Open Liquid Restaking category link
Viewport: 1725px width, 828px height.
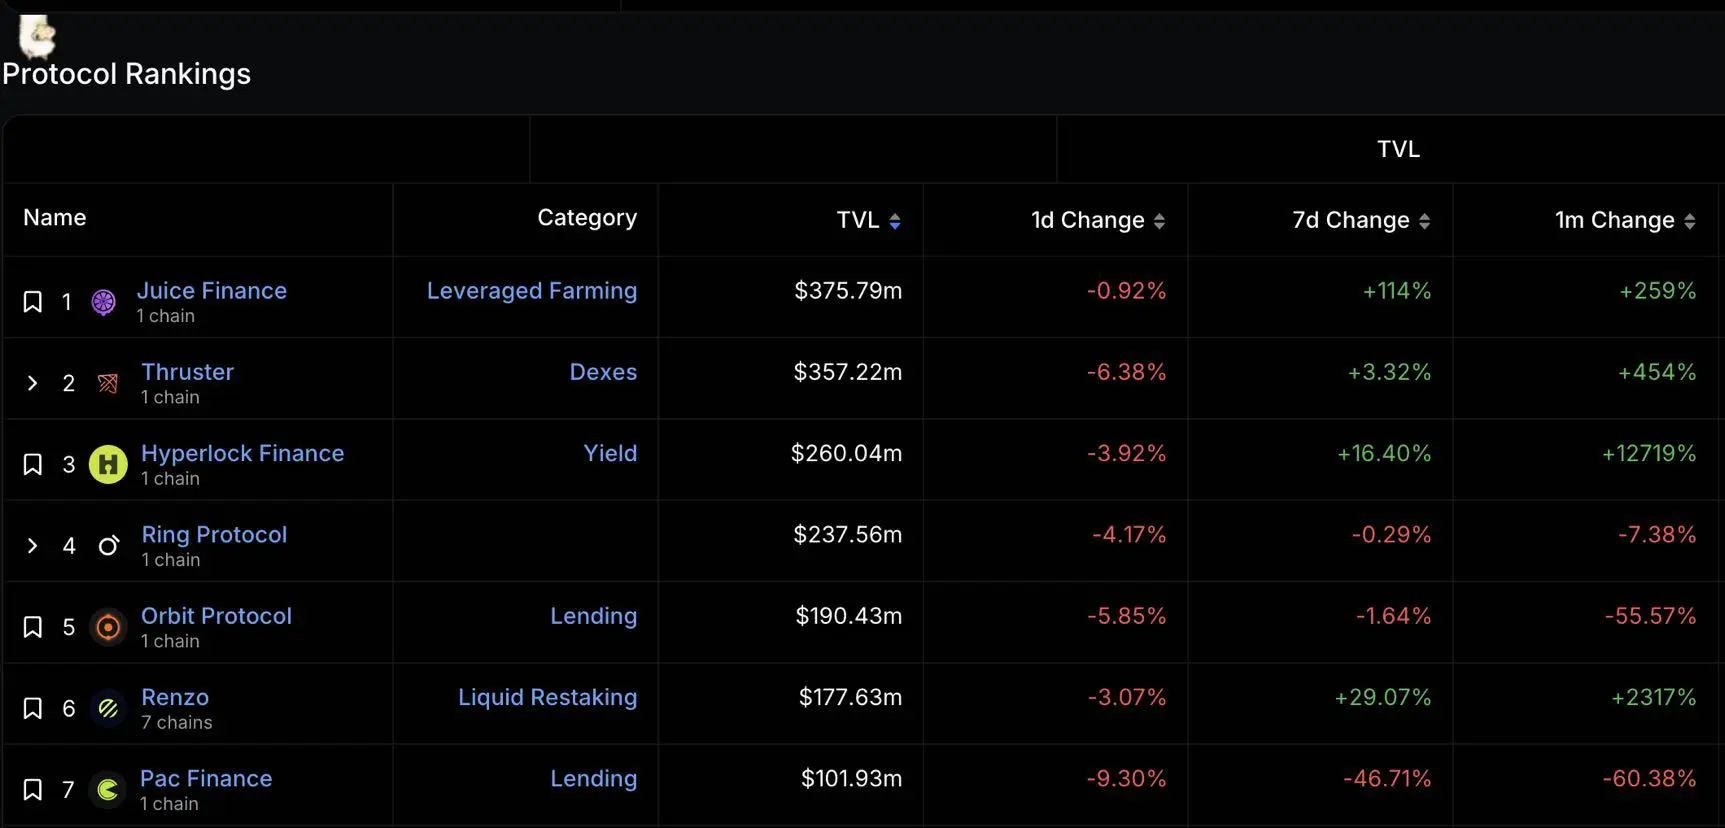click(x=547, y=697)
